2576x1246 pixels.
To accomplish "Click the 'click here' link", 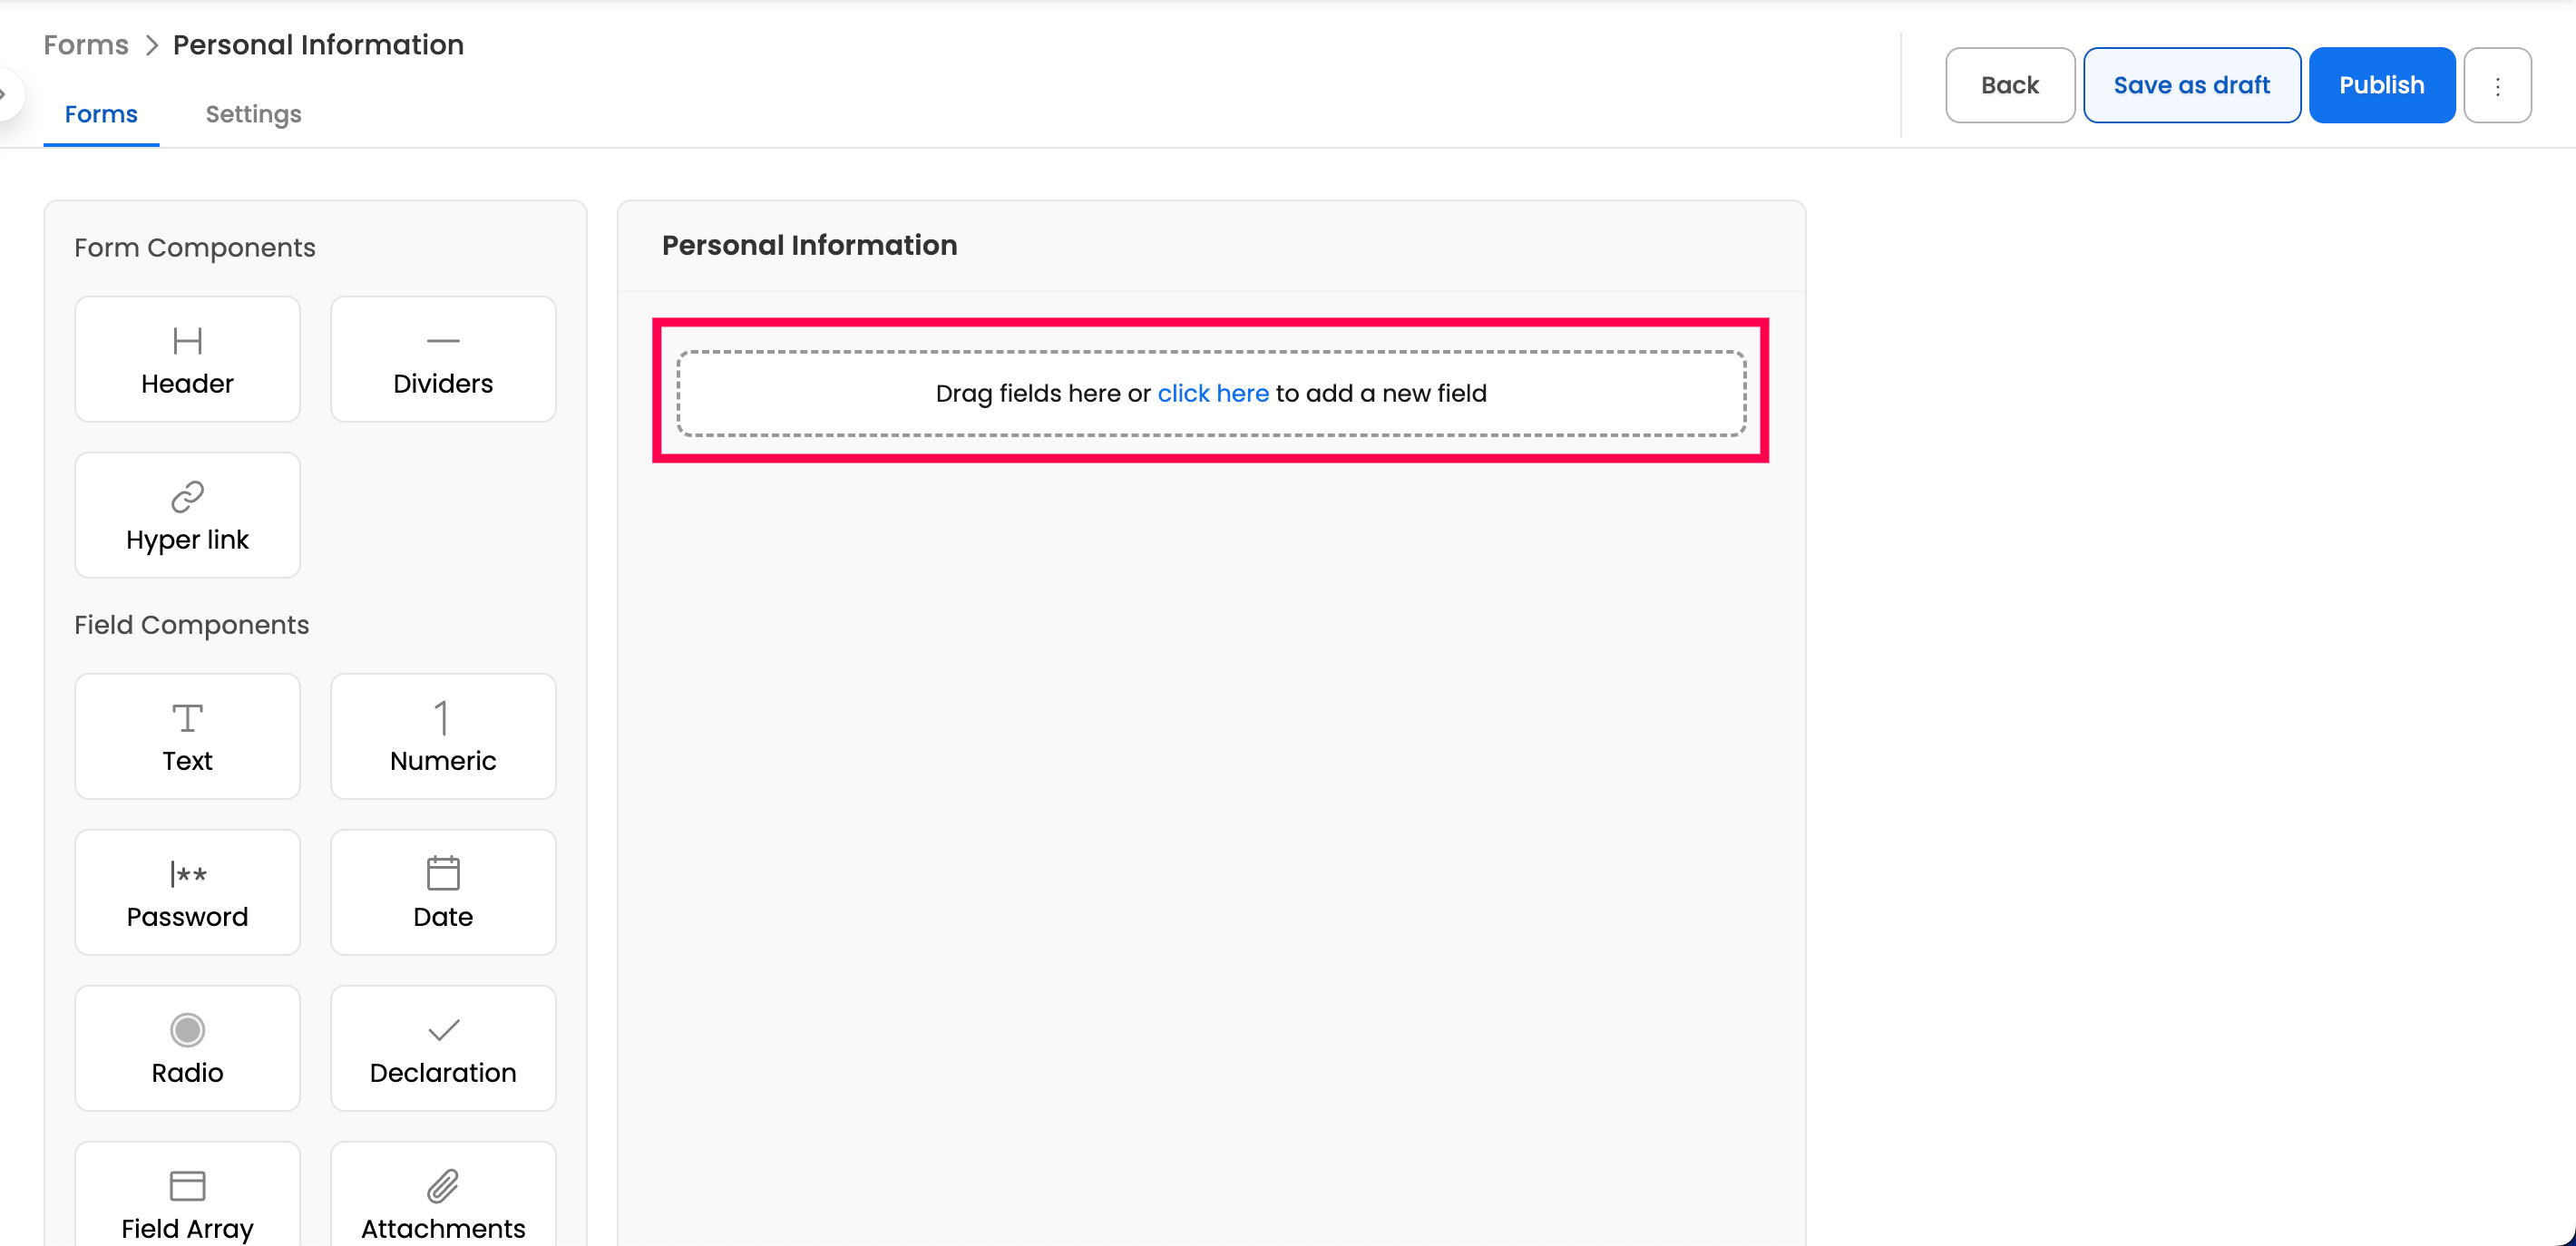I will [1212, 394].
